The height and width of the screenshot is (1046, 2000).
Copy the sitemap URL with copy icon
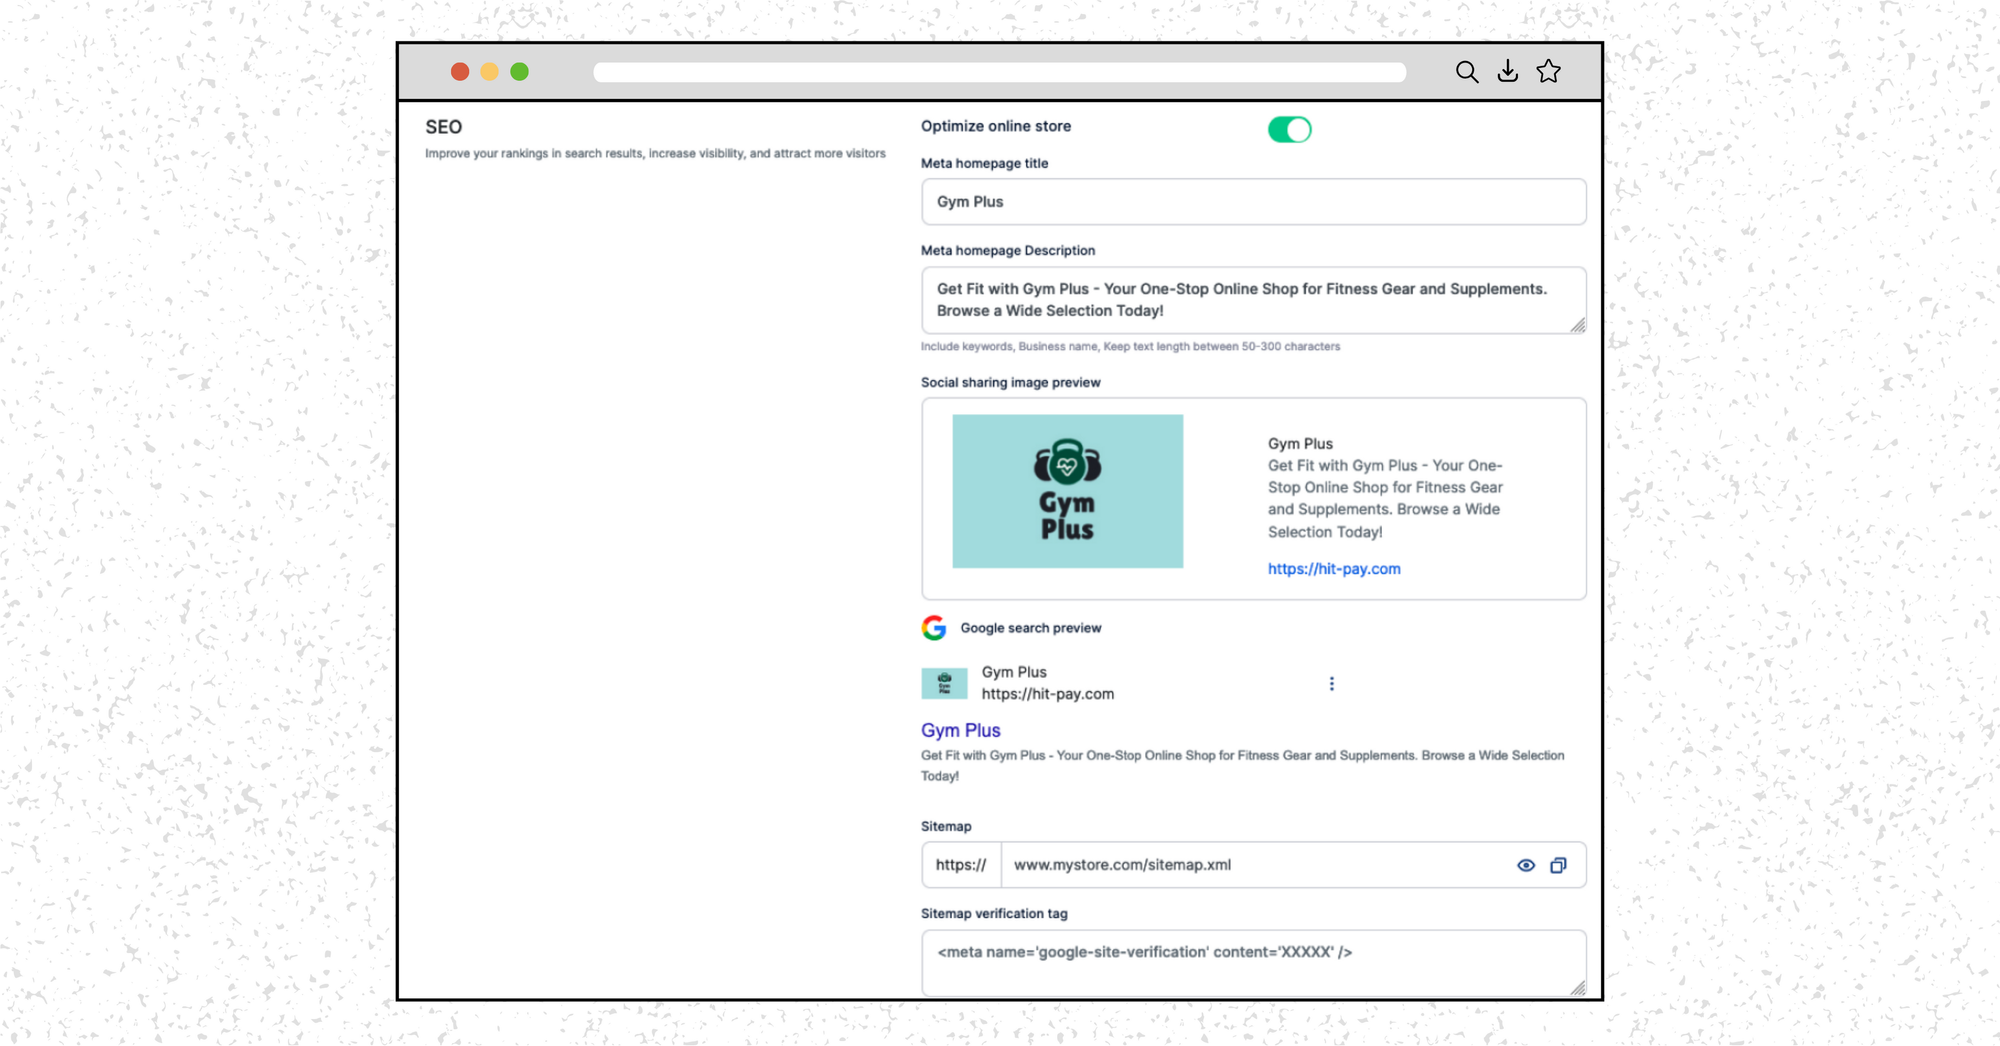click(x=1558, y=866)
